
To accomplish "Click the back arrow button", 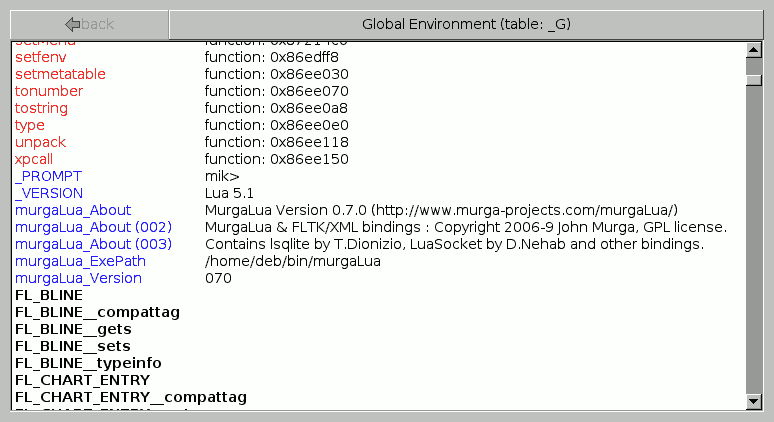I will [x=89, y=24].
